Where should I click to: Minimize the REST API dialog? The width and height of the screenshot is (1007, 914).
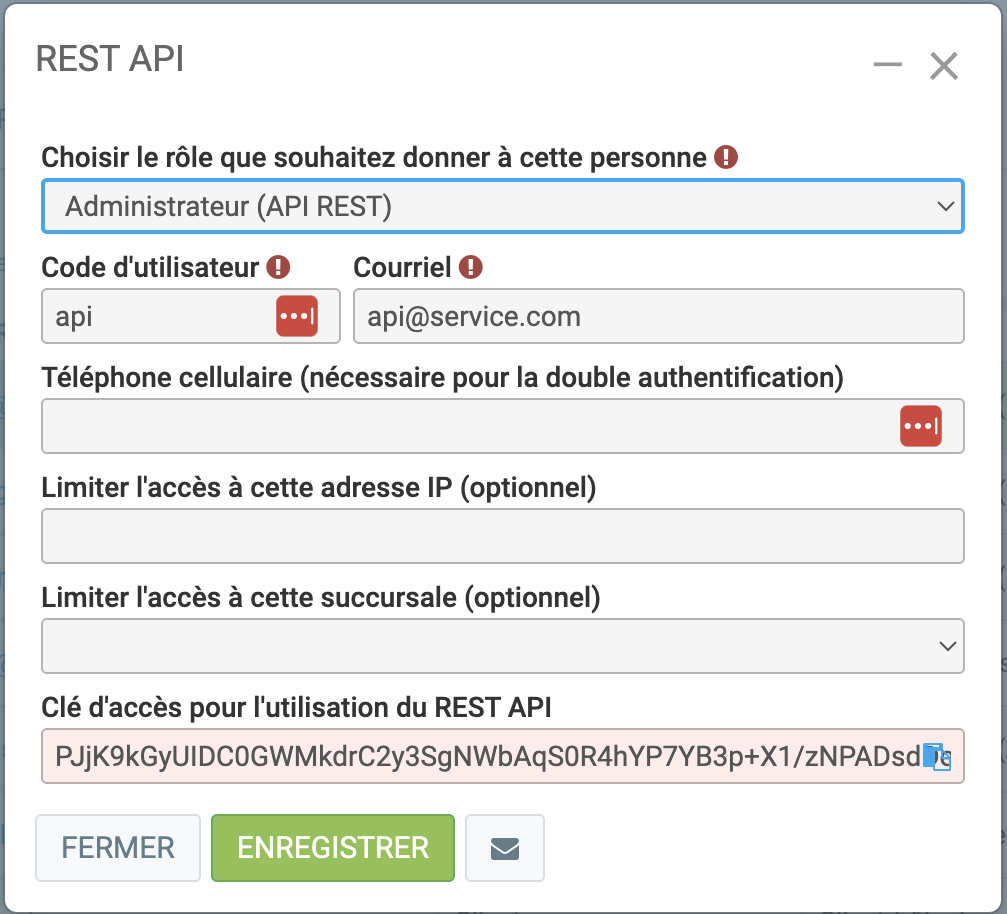click(x=887, y=66)
